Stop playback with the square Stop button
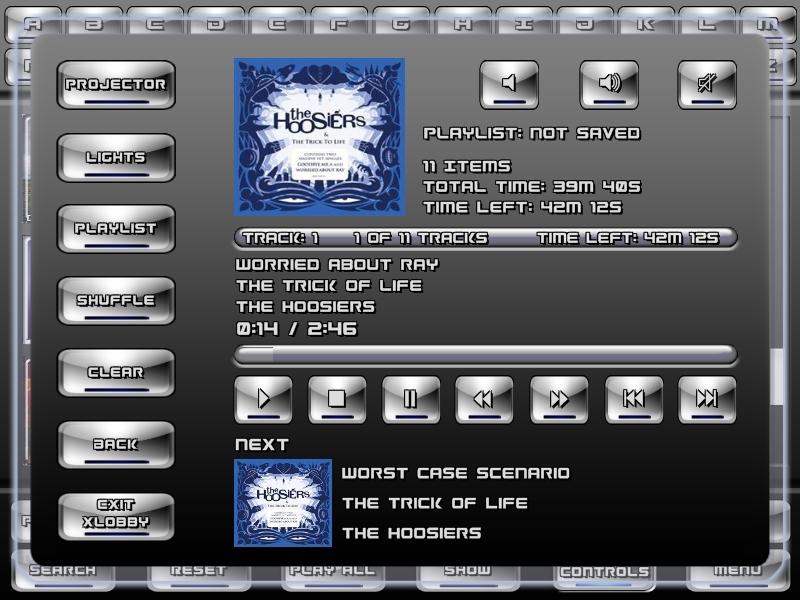800x600 pixels. (337, 399)
